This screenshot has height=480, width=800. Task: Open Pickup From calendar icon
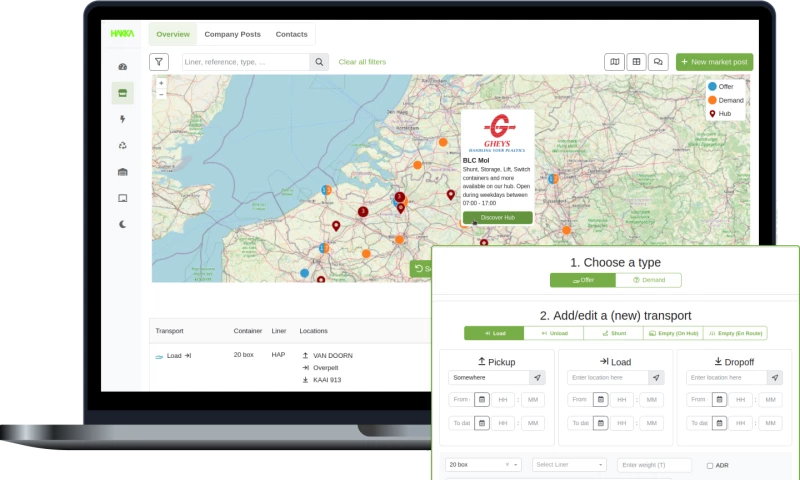coord(482,399)
